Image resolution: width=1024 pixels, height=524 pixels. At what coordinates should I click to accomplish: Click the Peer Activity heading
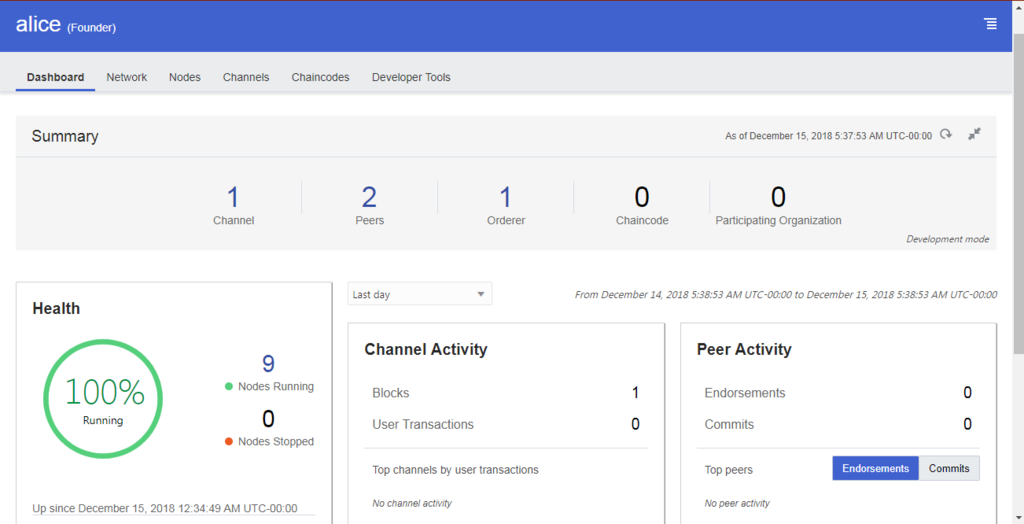click(744, 350)
